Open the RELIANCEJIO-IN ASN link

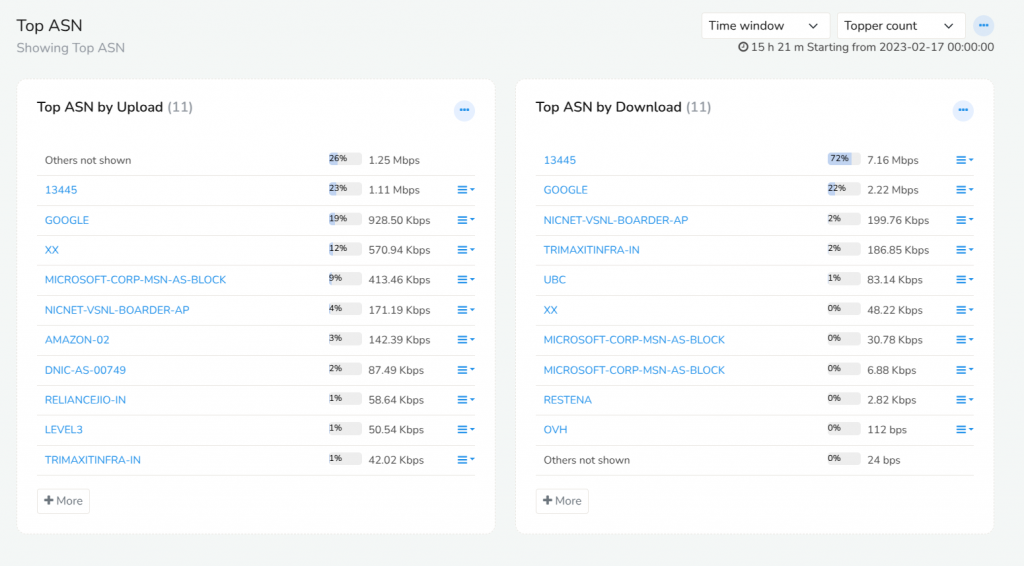(x=85, y=400)
